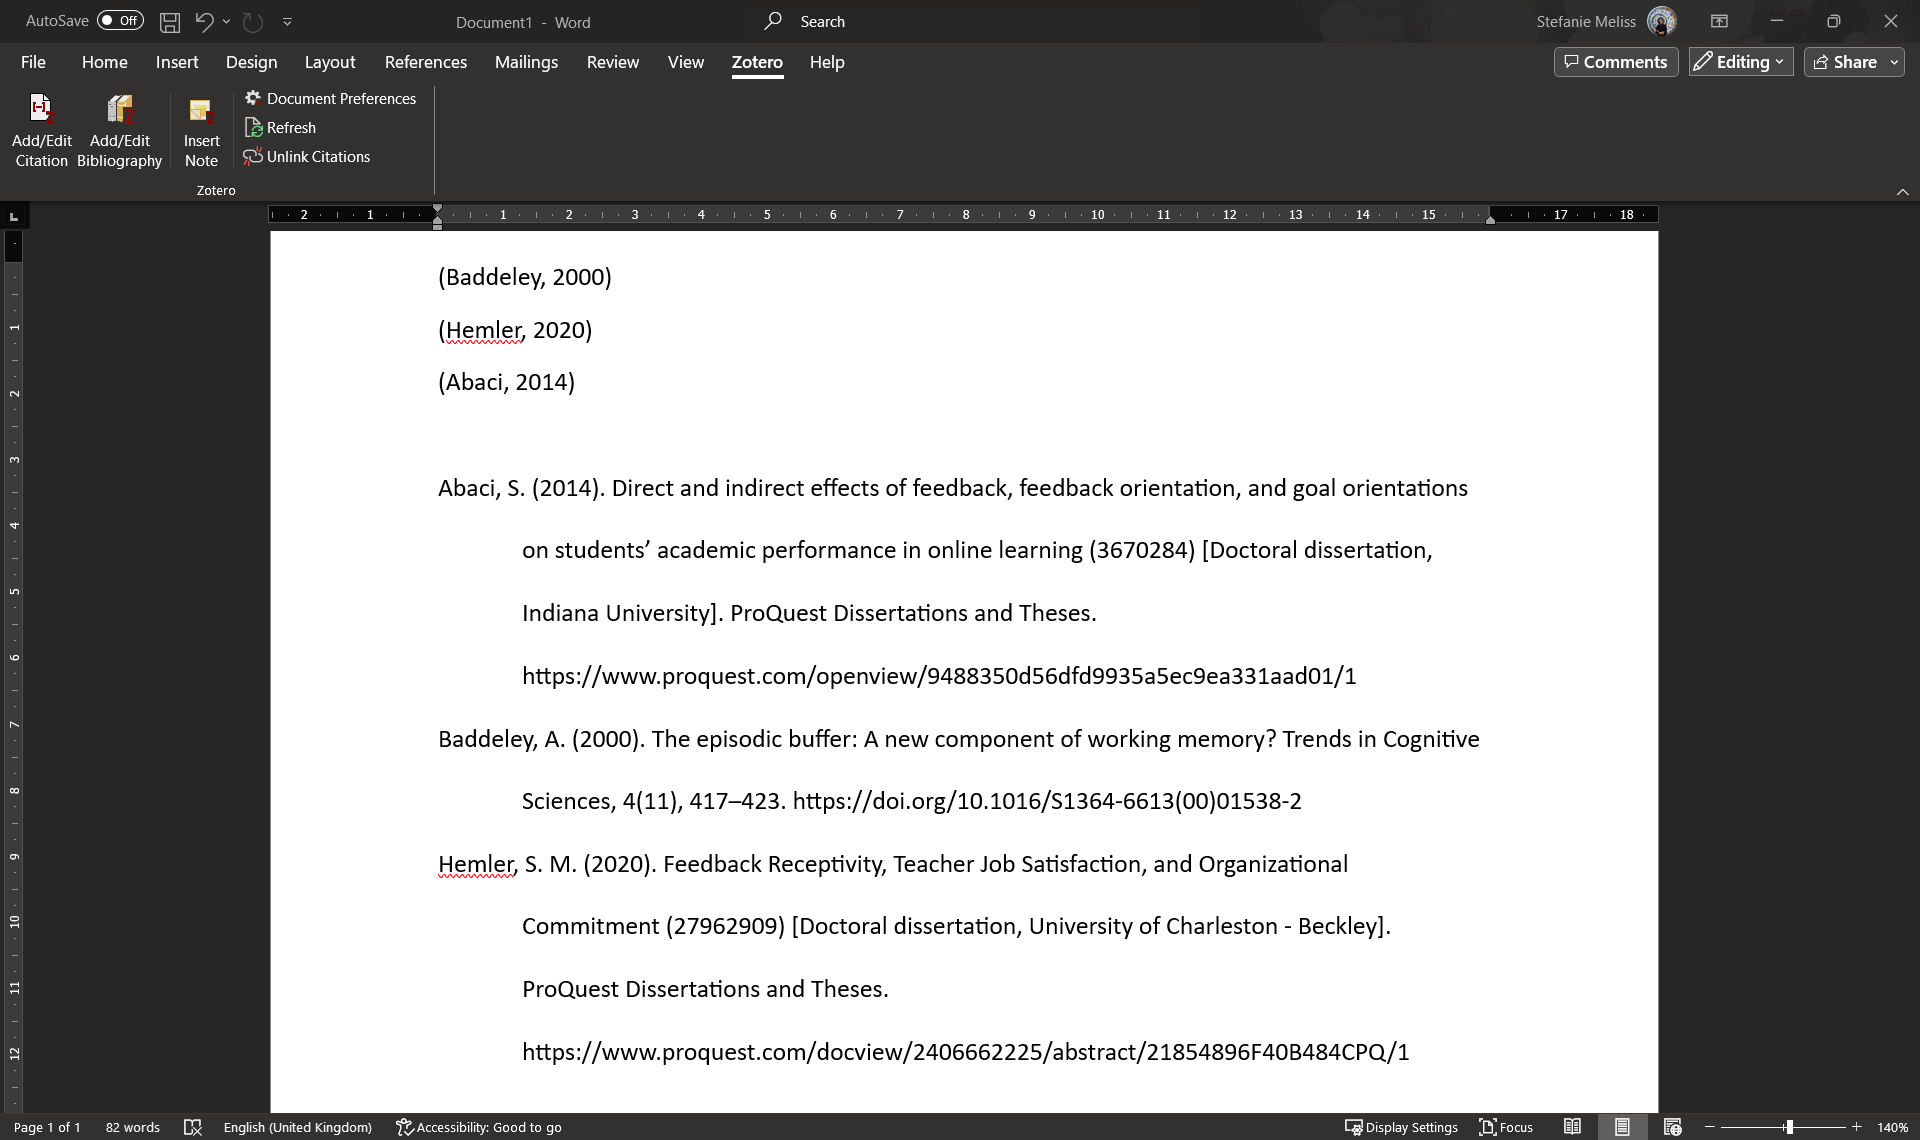Viewport: 1920px width, 1140px height.
Task: Switch to Web Layout view
Action: (x=1672, y=1127)
